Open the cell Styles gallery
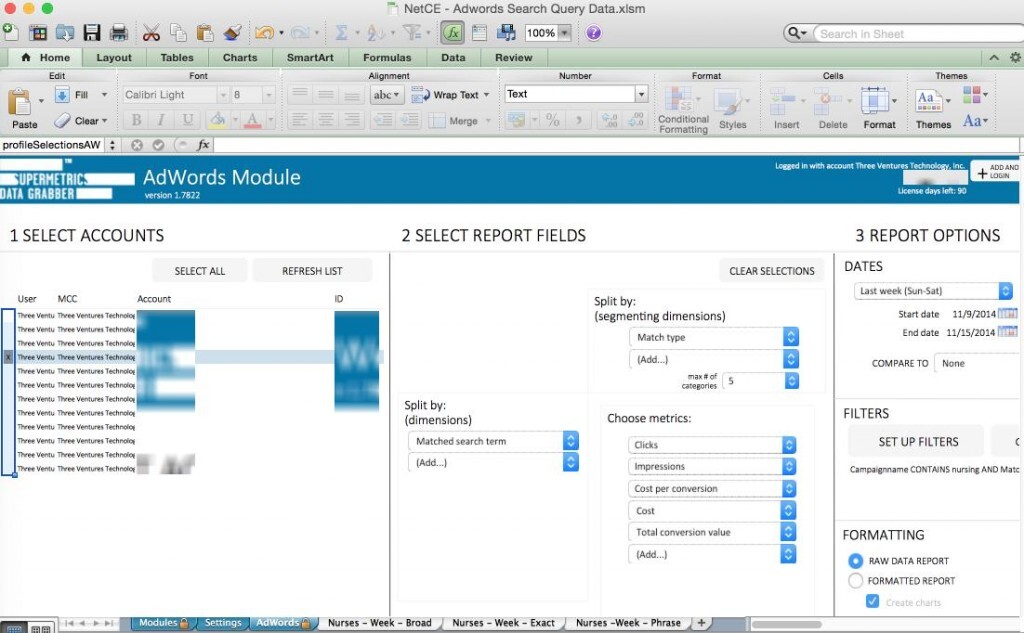 pos(732,110)
